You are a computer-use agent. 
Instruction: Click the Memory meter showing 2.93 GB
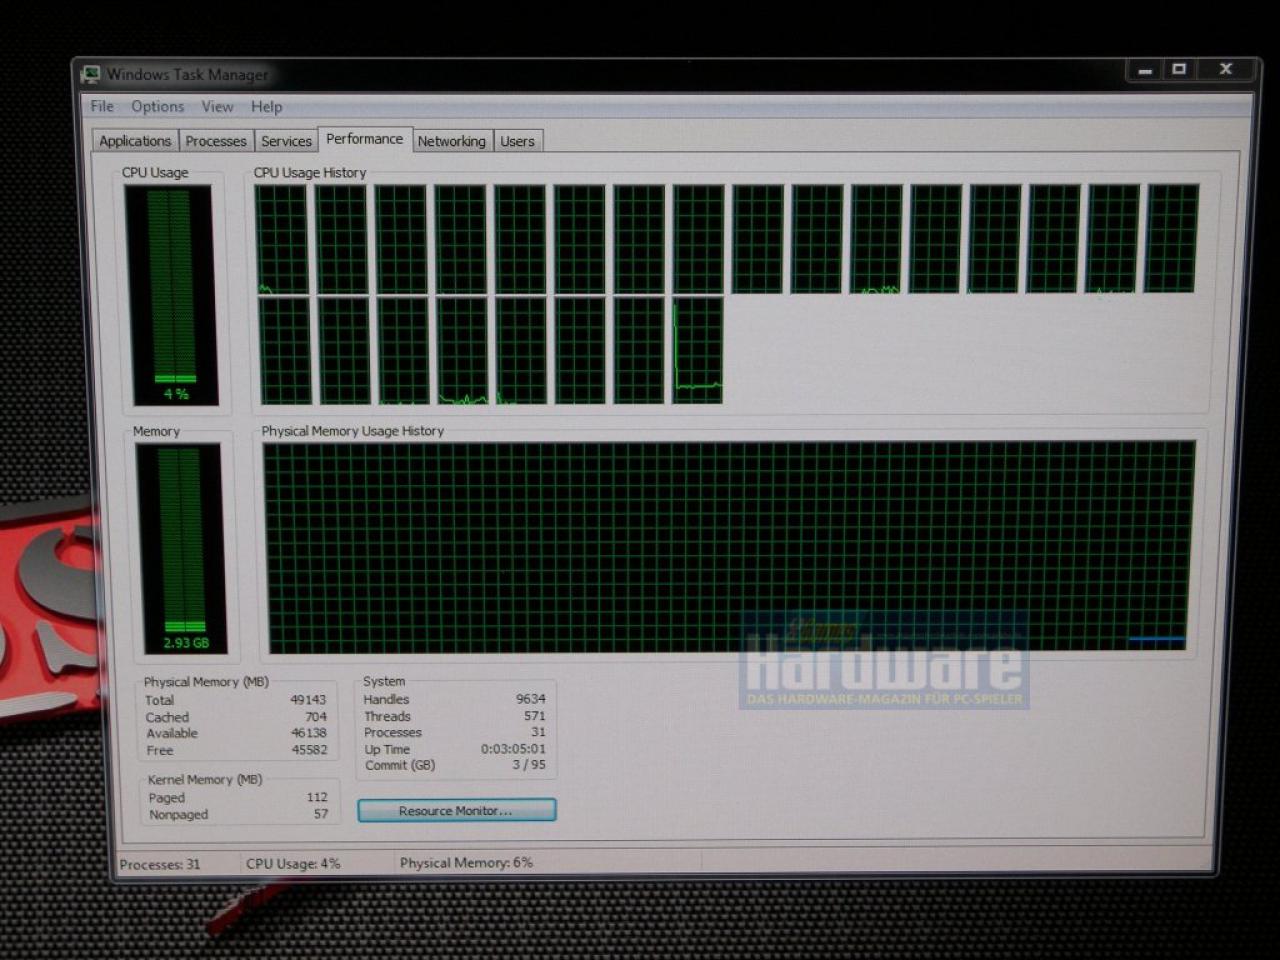(183, 548)
